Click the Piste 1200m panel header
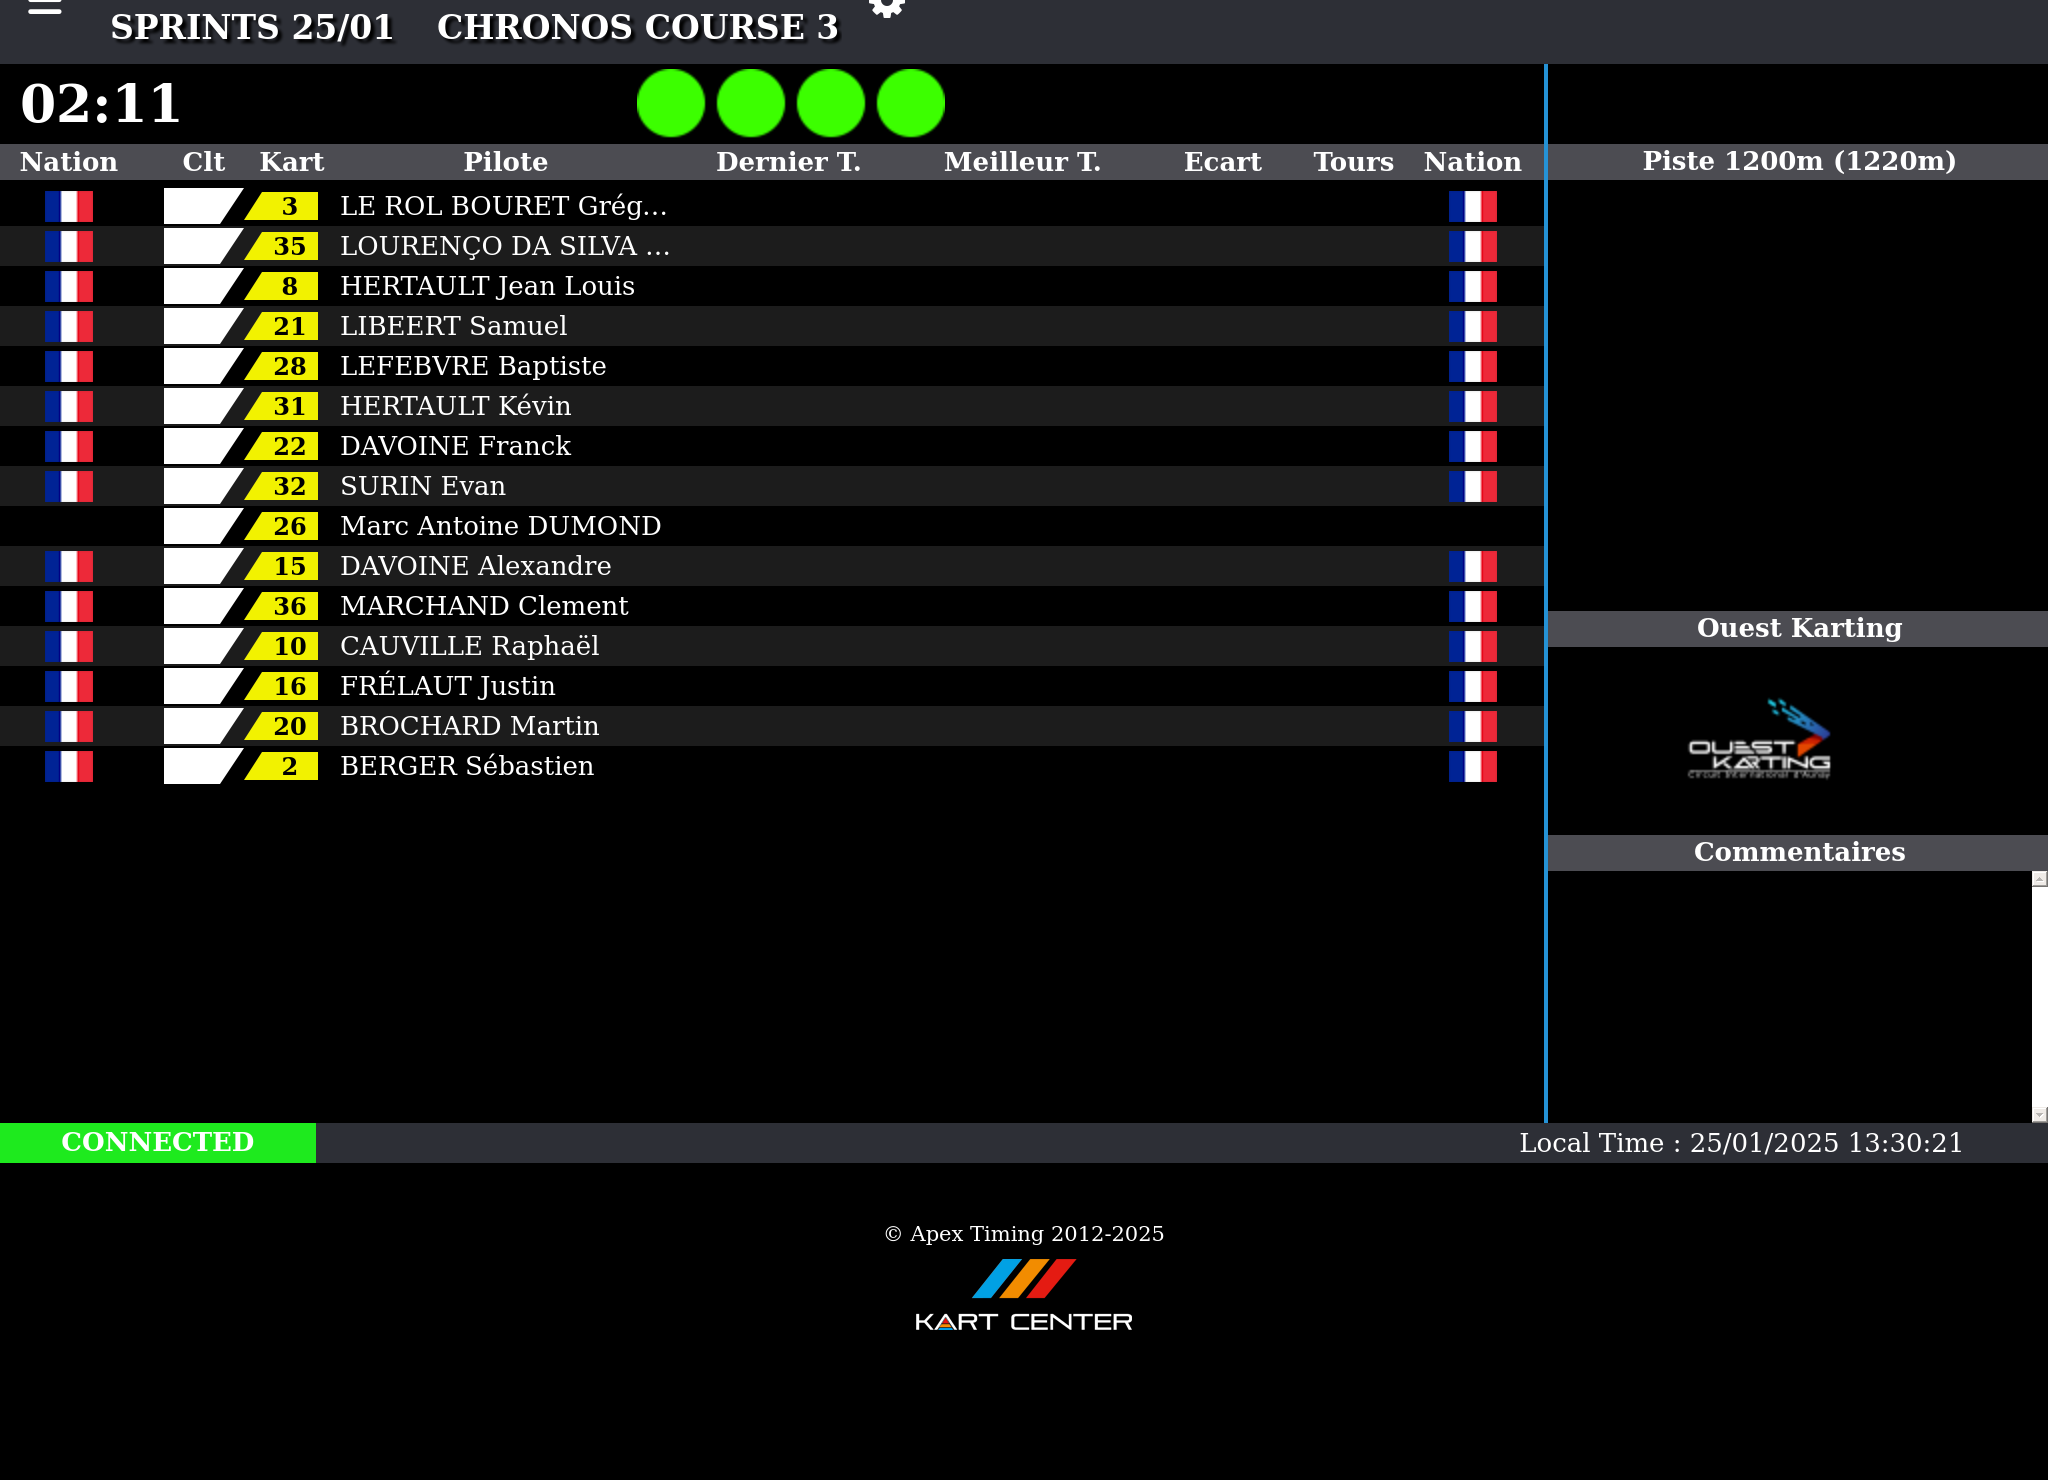 tap(1798, 161)
